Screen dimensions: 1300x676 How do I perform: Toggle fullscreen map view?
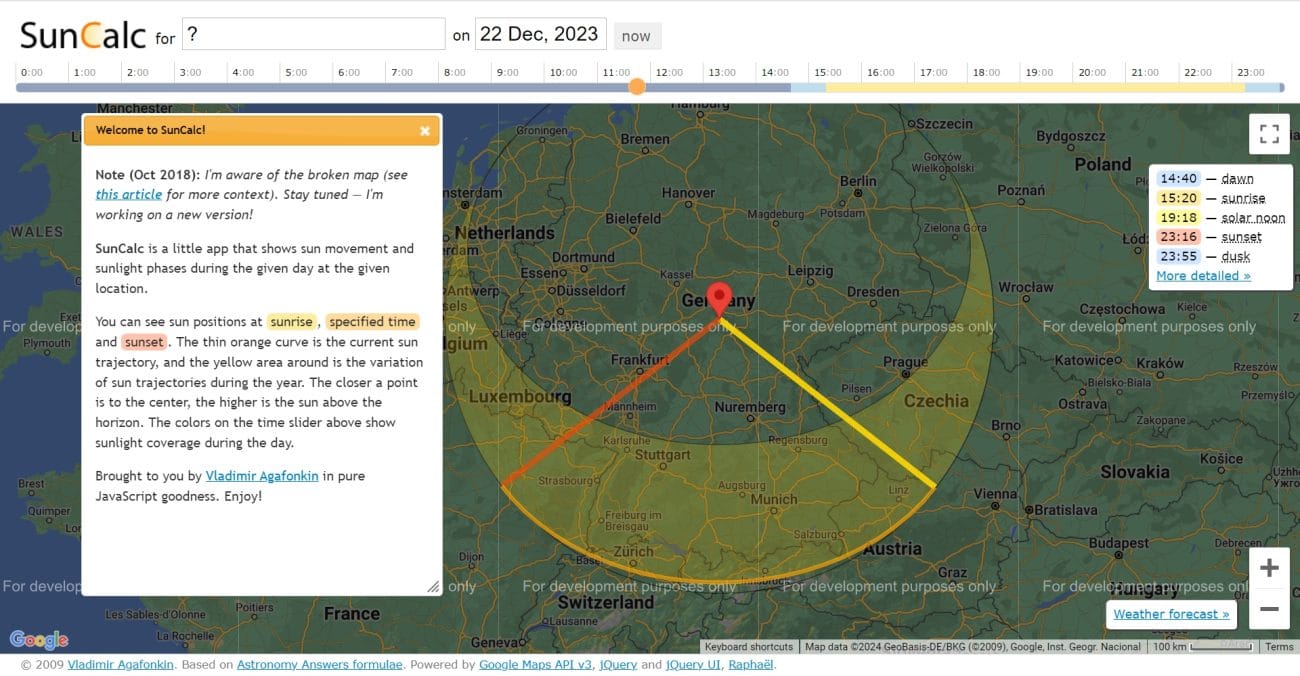click(x=1269, y=134)
